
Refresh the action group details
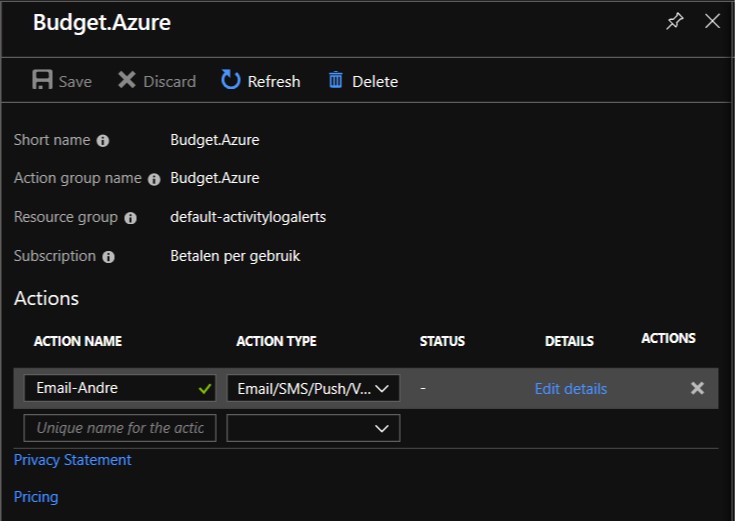point(261,81)
